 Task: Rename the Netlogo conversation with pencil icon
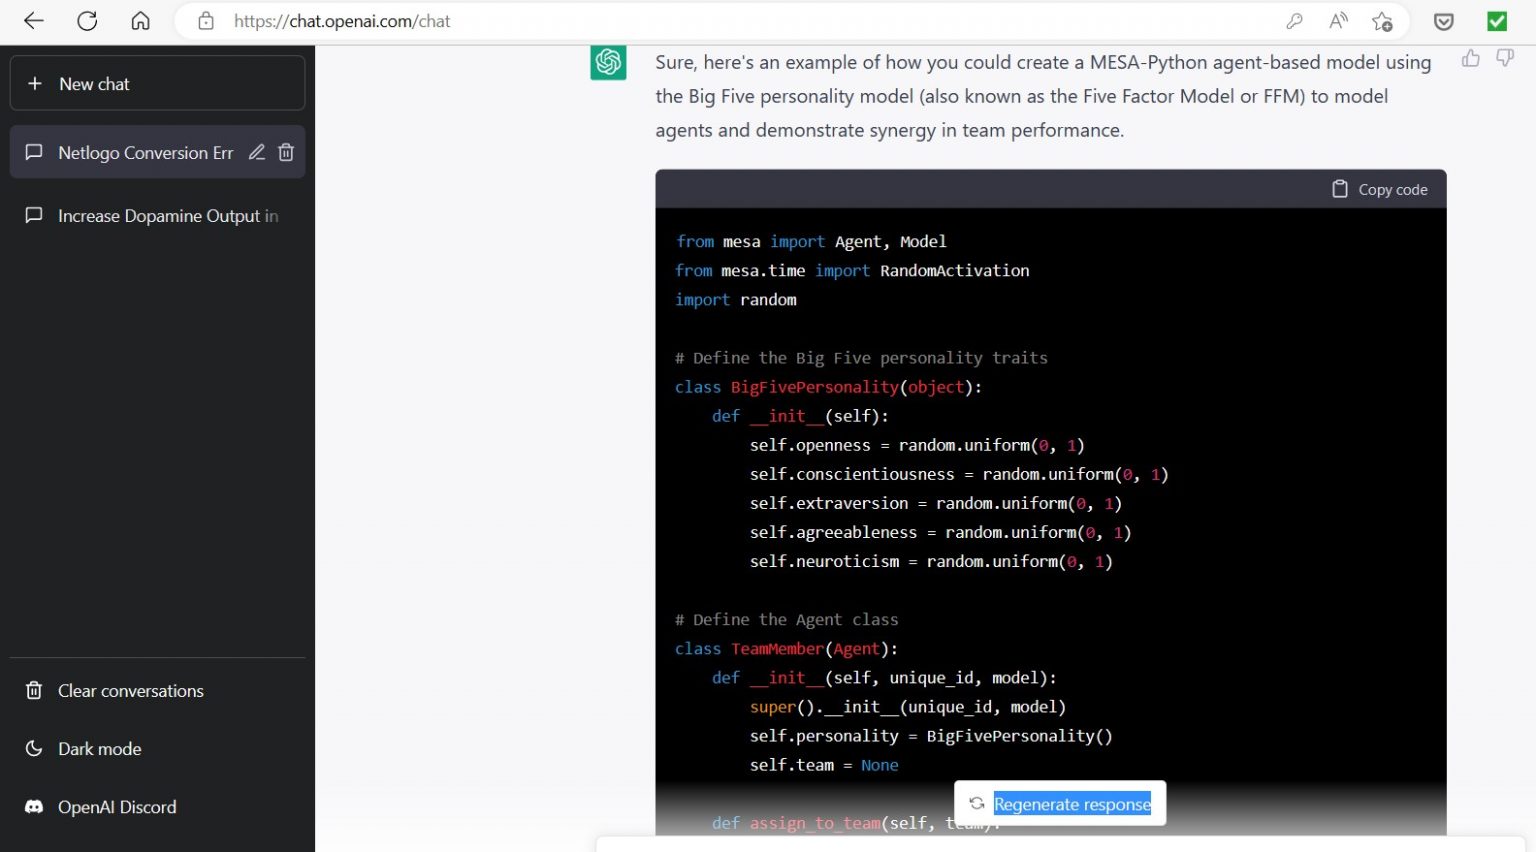click(x=257, y=152)
